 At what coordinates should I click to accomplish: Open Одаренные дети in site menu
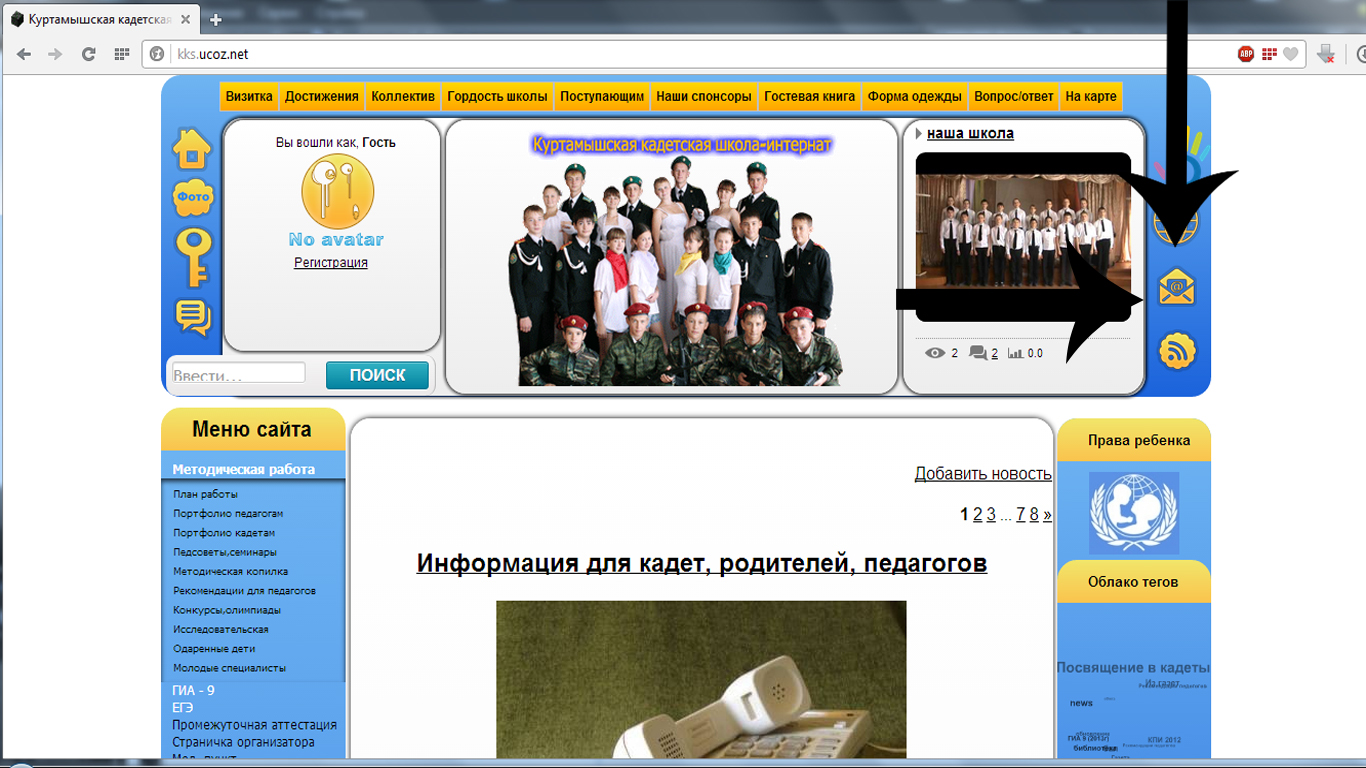click(214, 648)
